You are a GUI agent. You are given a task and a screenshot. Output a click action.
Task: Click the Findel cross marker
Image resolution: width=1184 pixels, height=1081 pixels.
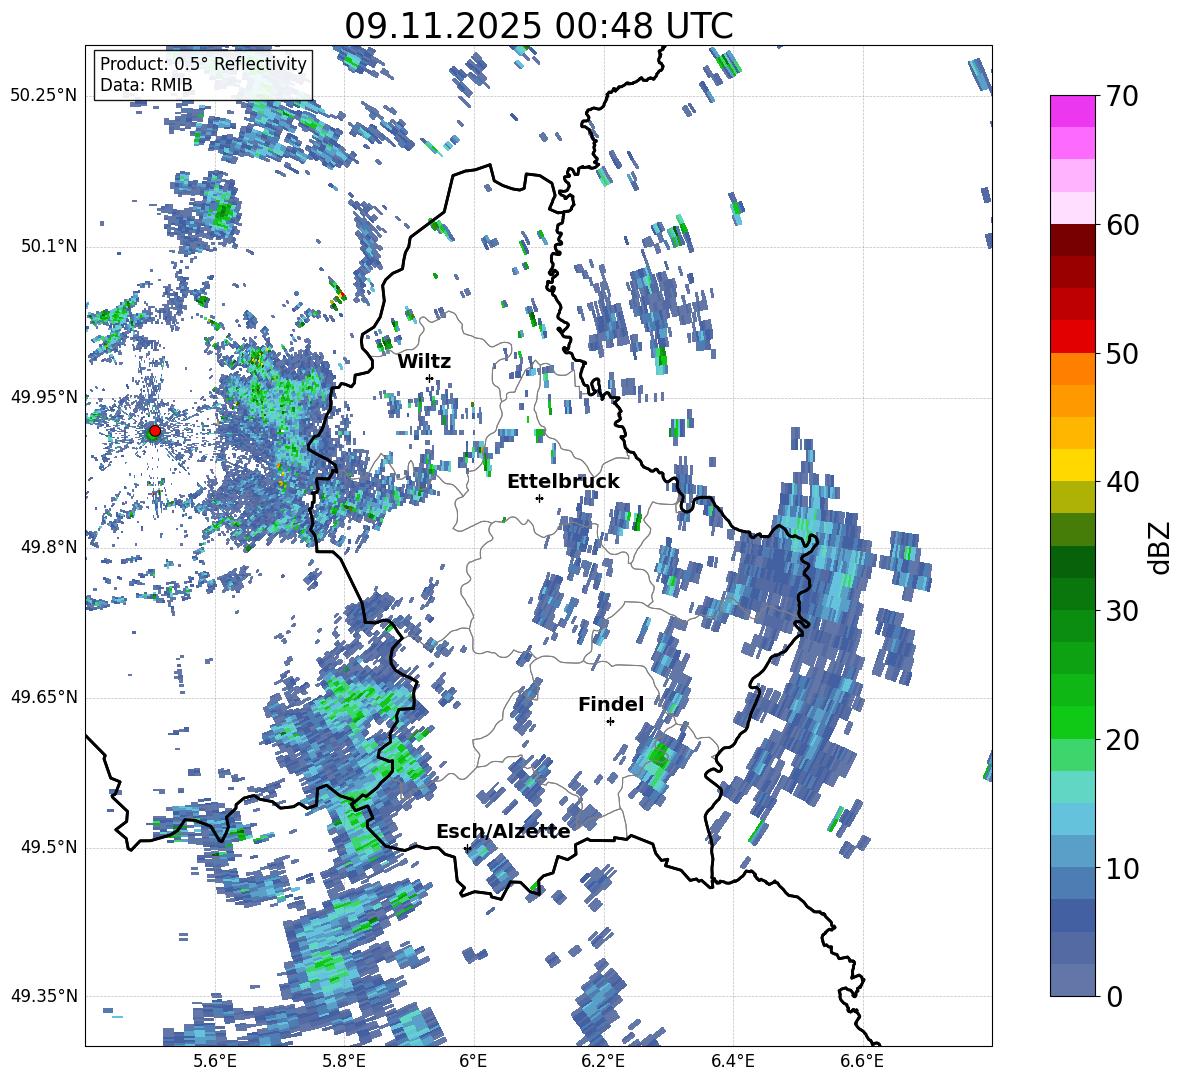click(610, 722)
